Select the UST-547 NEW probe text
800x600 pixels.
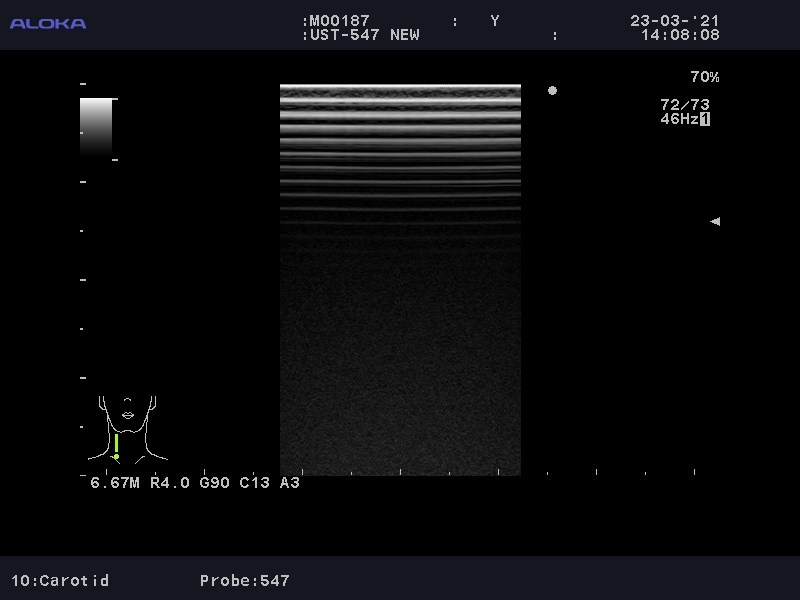[362, 35]
